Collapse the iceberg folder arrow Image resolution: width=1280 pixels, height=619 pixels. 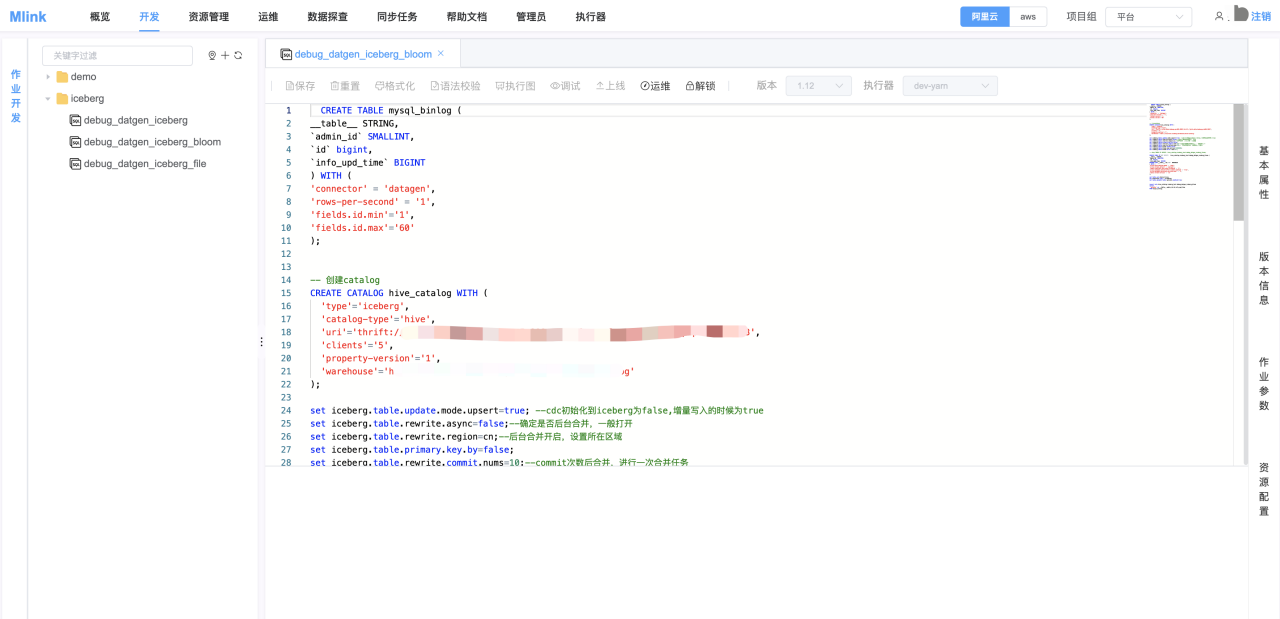click(x=48, y=99)
